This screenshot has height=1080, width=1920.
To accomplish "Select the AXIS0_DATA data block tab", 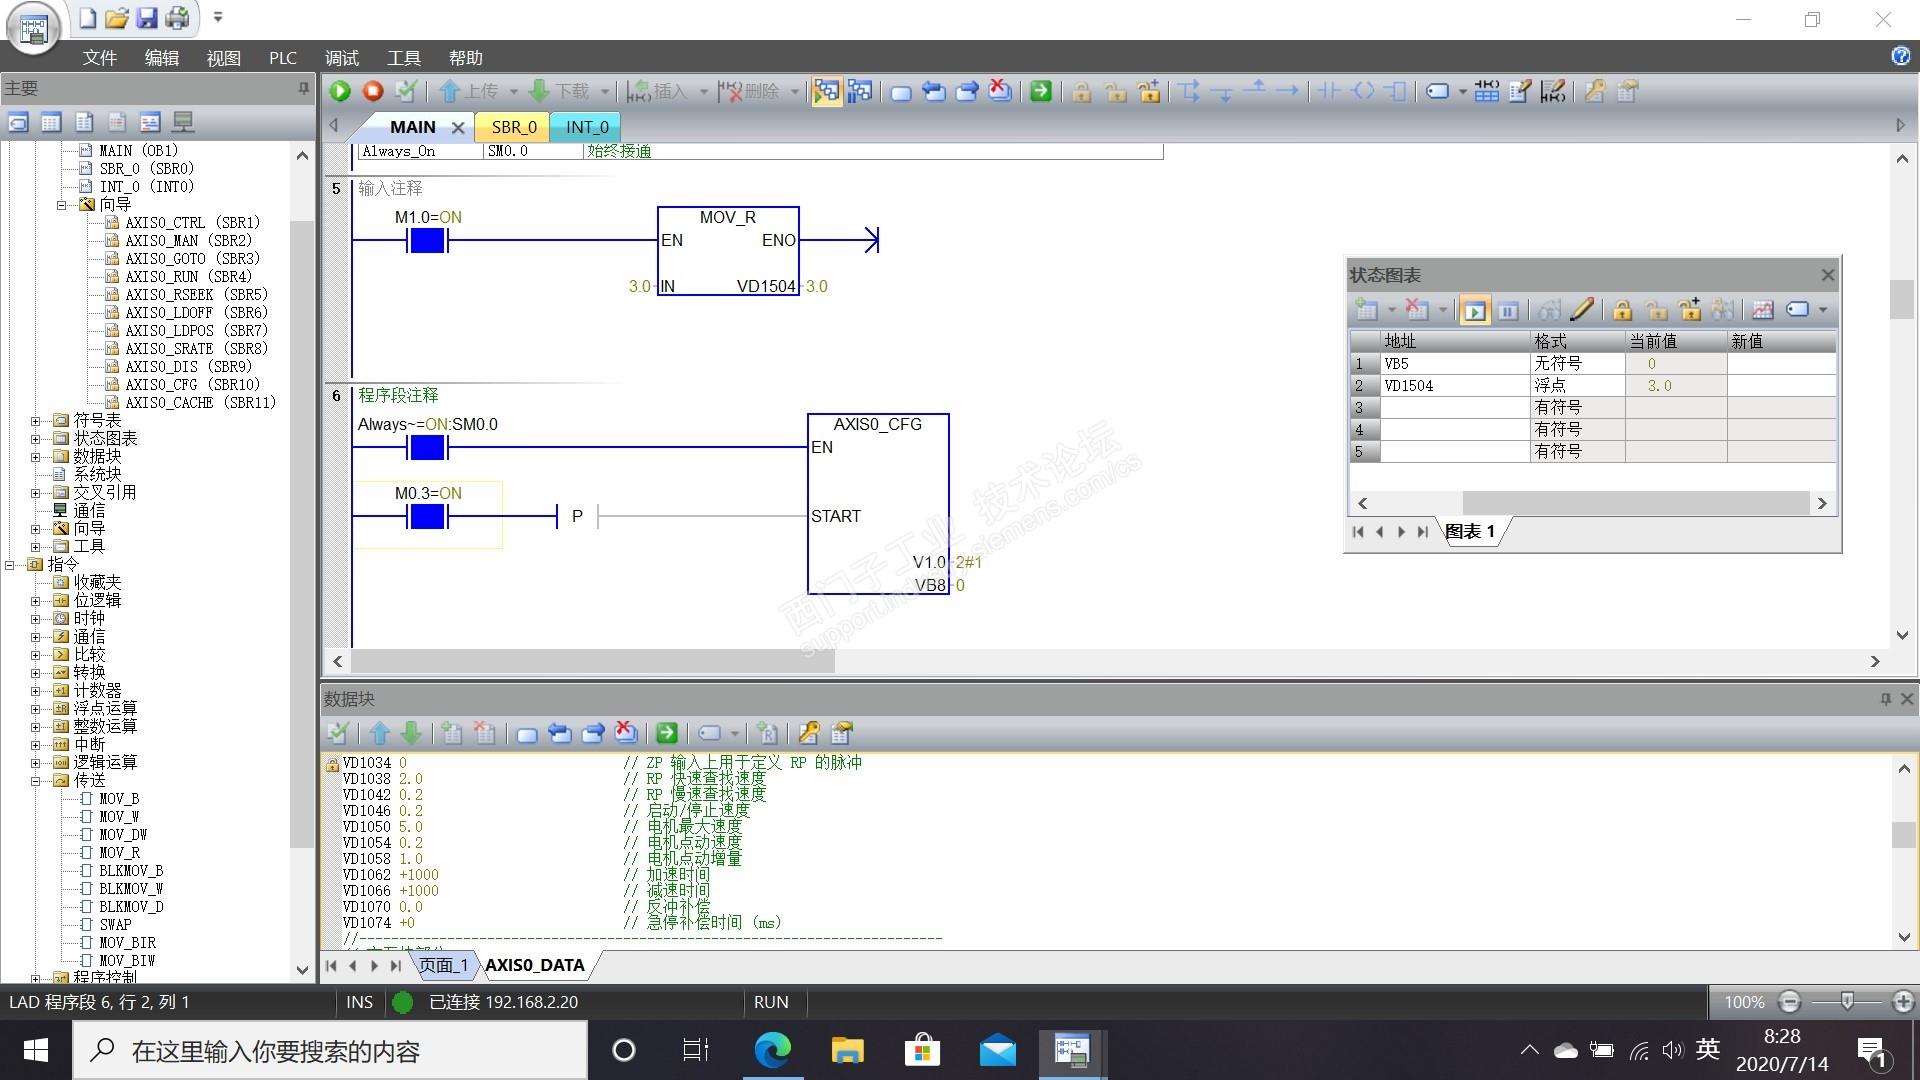I will coord(534,965).
